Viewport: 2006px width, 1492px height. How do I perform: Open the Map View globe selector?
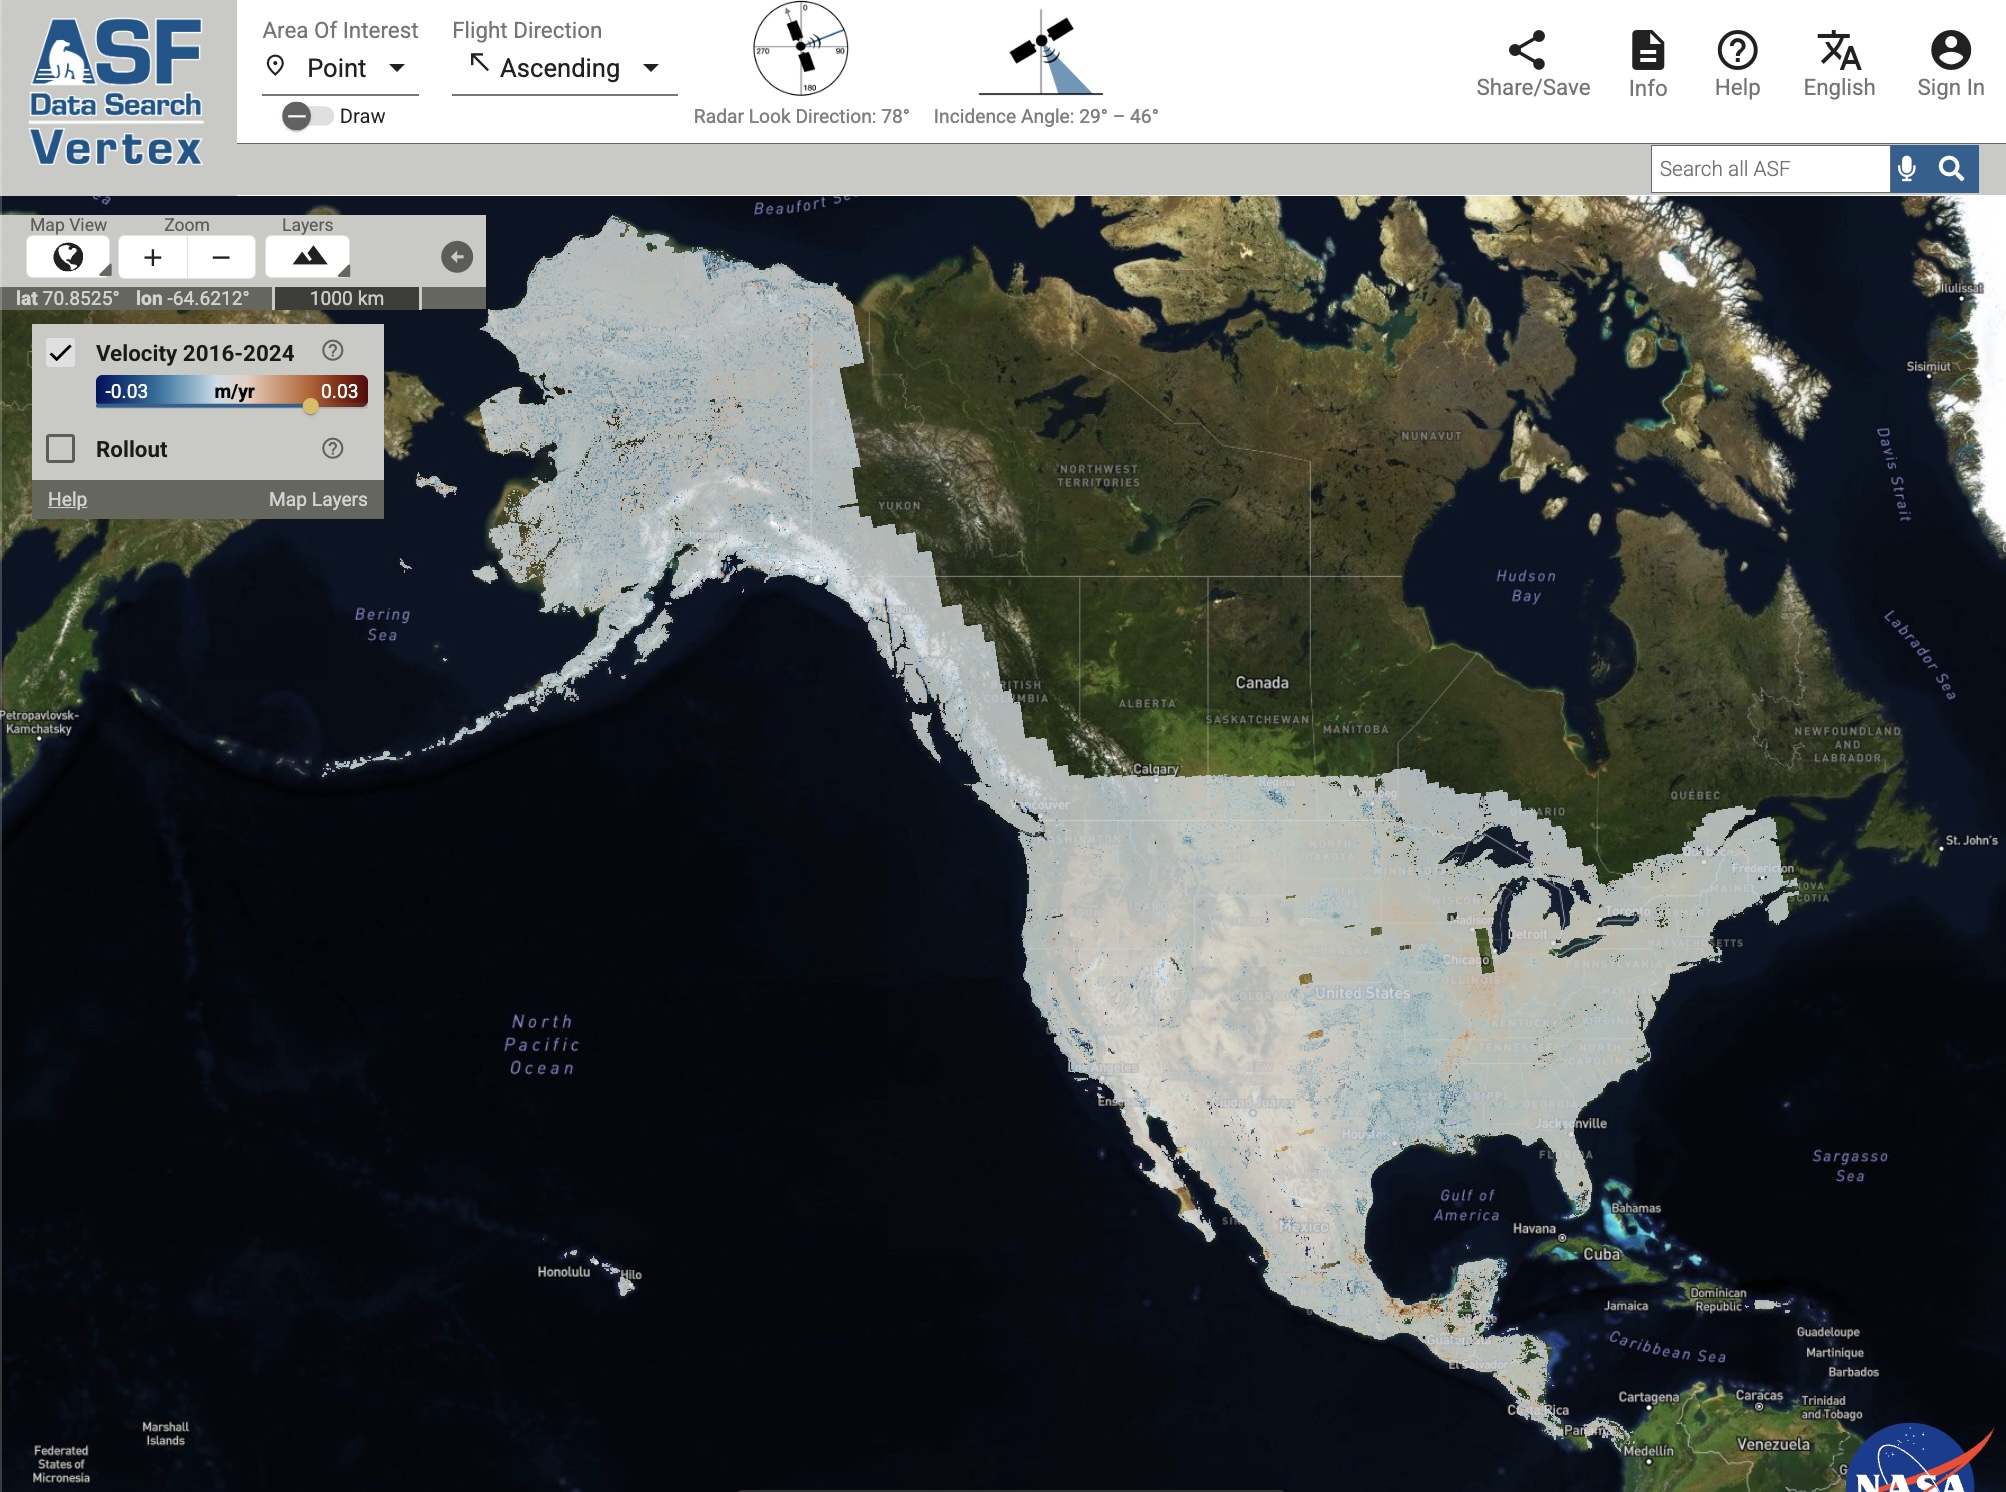68,257
